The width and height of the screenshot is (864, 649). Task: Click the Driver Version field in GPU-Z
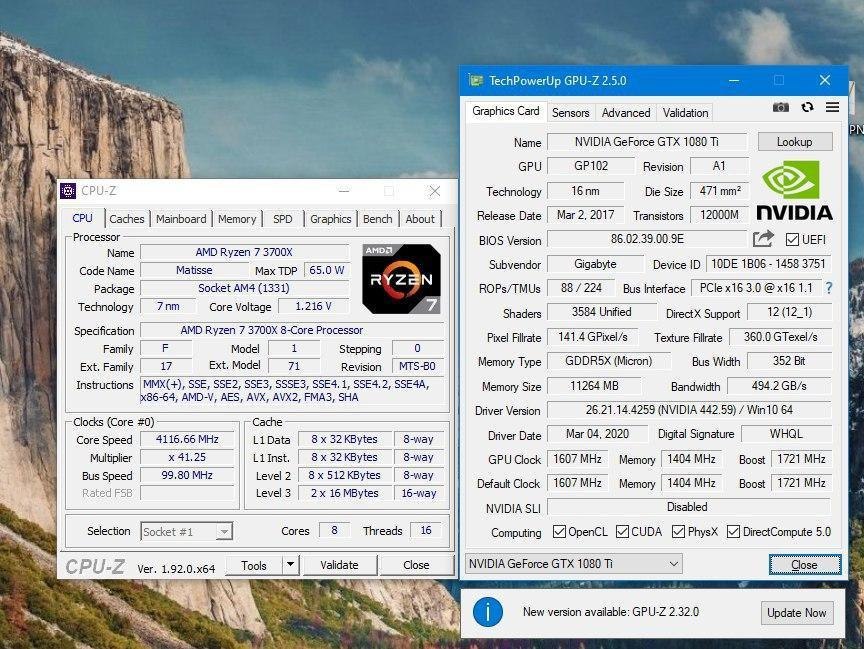(689, 409)
